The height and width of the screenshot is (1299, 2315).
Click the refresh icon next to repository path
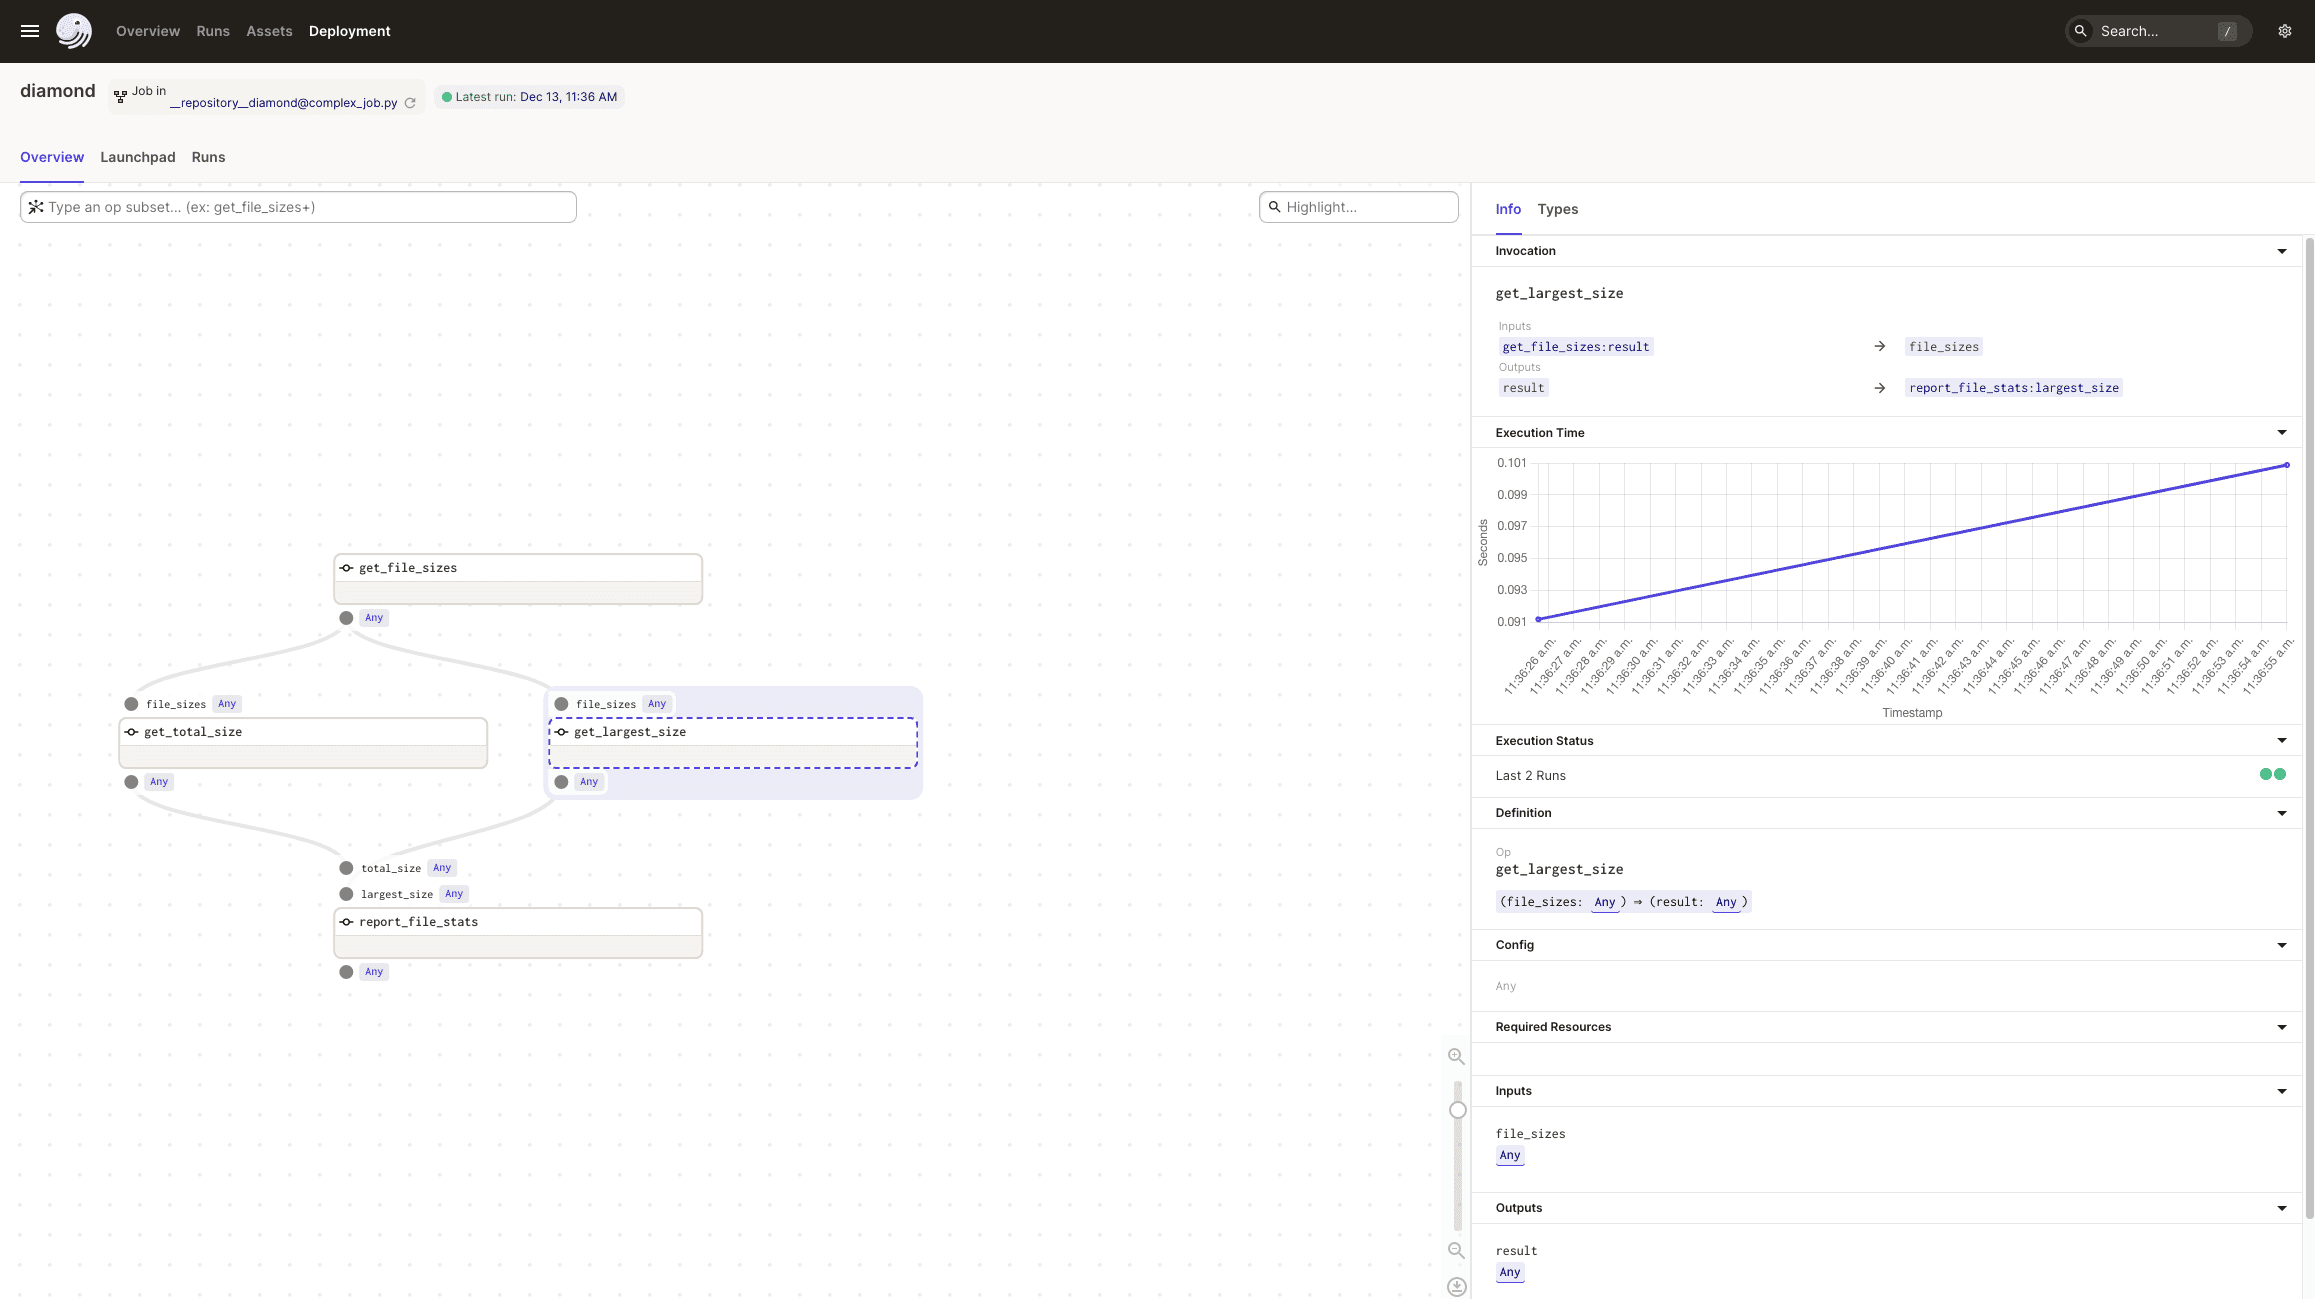(x=410, y=102)
